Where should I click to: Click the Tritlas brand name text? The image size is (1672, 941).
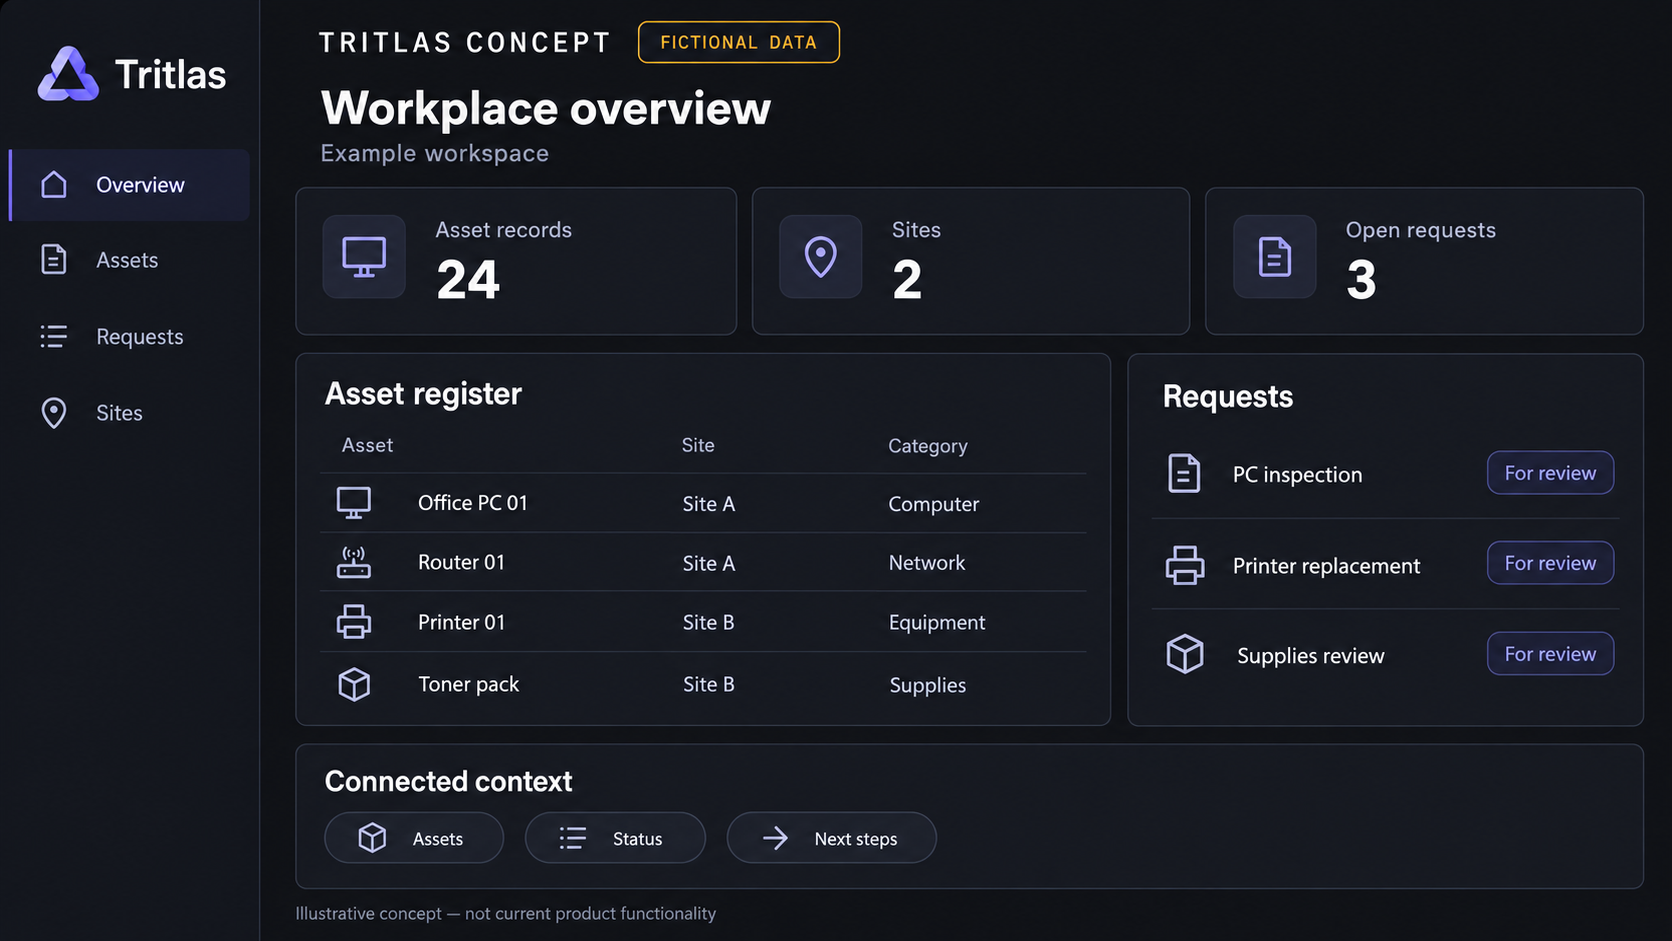[170, 74]
